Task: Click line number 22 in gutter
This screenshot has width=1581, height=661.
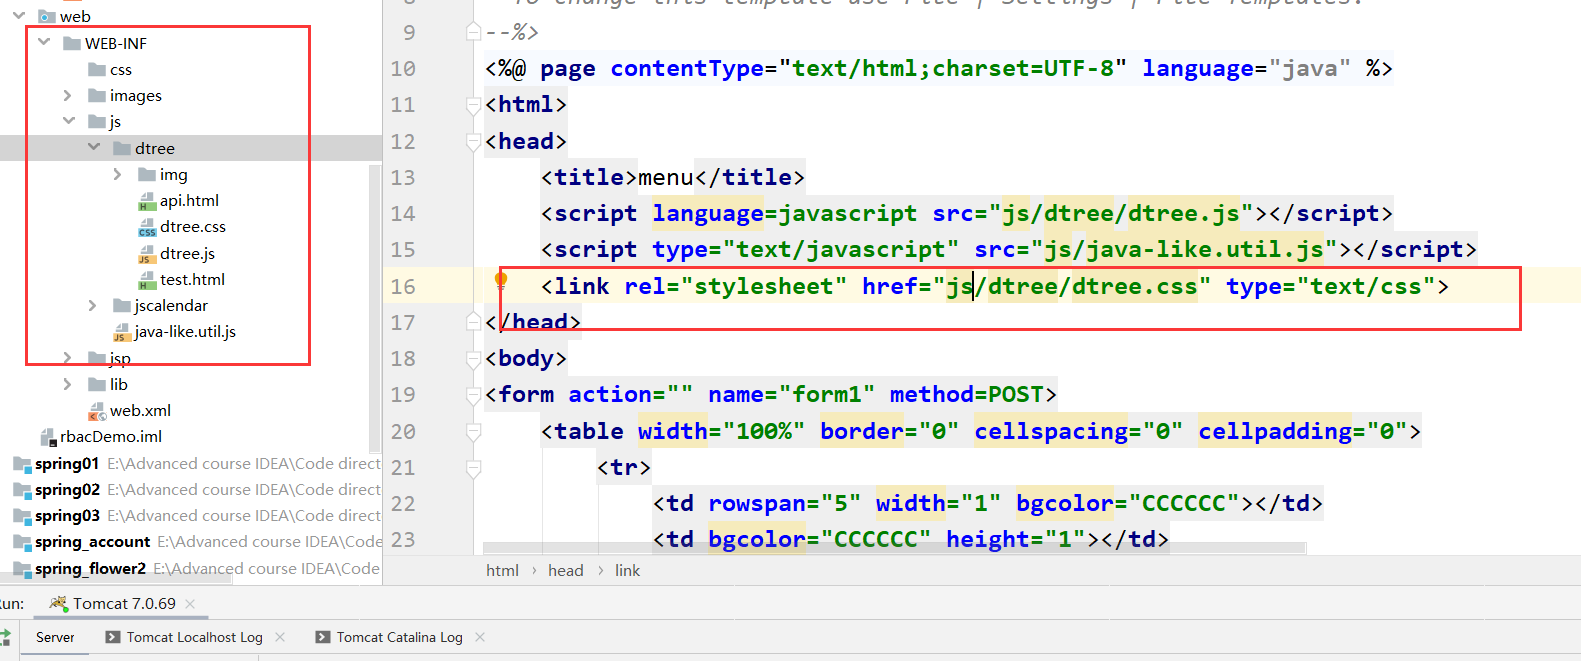Action: tap(403, 503)
